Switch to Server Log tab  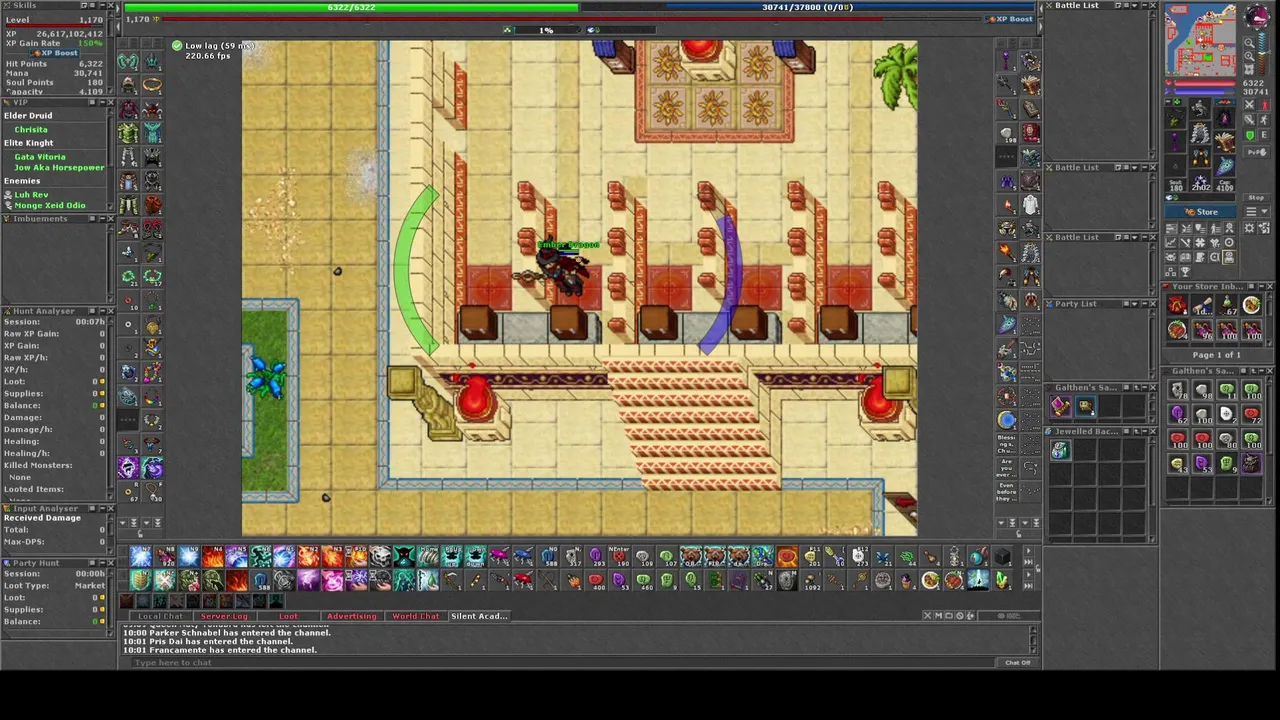[223, 616]
